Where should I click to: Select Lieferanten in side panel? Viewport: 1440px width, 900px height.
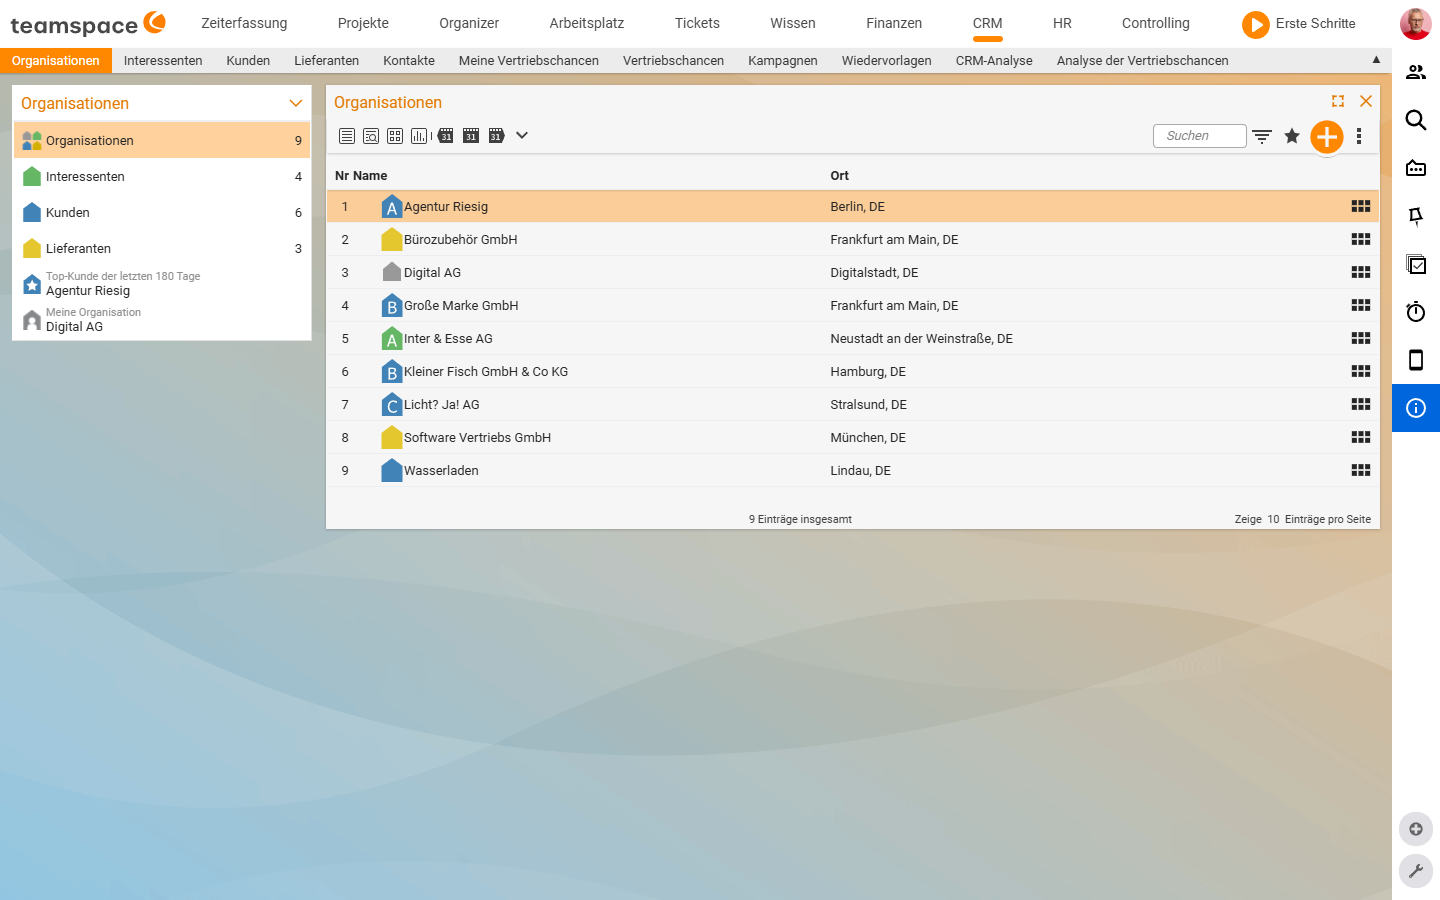(162, 248)
